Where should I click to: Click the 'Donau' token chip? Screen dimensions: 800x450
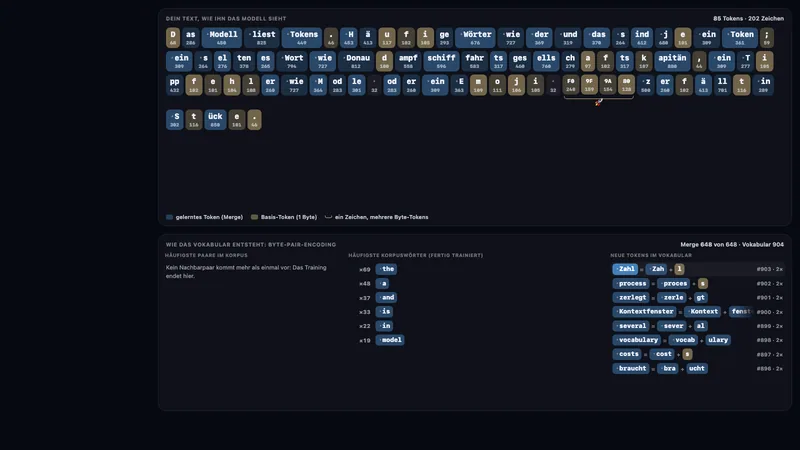tap(356, 61)
